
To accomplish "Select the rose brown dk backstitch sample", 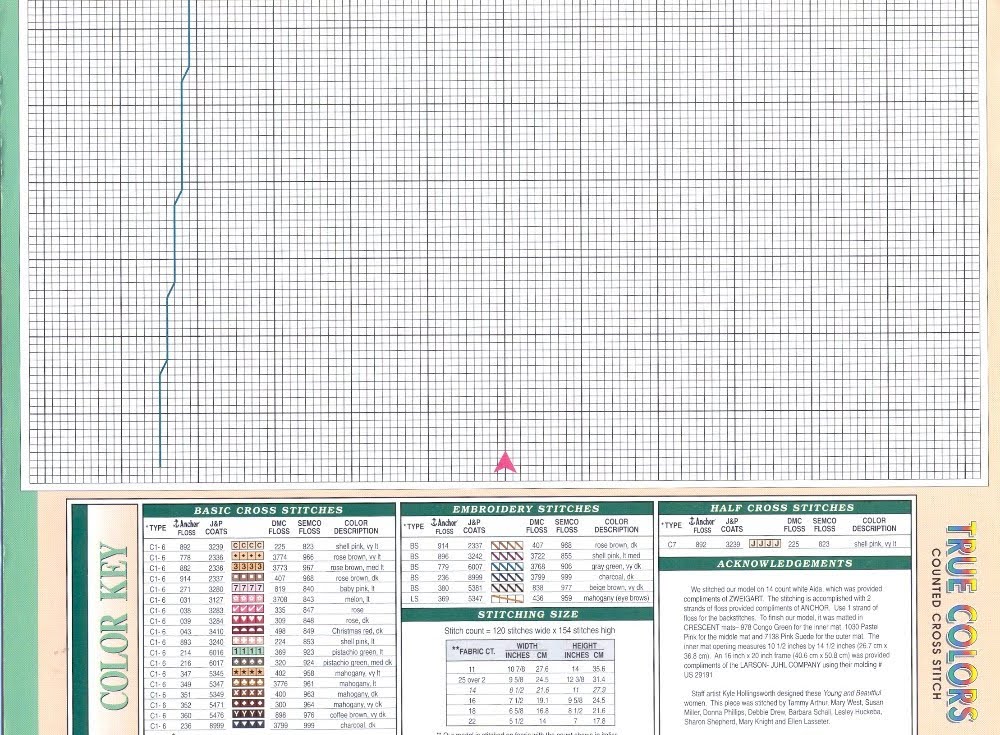I will [x=507, y=544].
